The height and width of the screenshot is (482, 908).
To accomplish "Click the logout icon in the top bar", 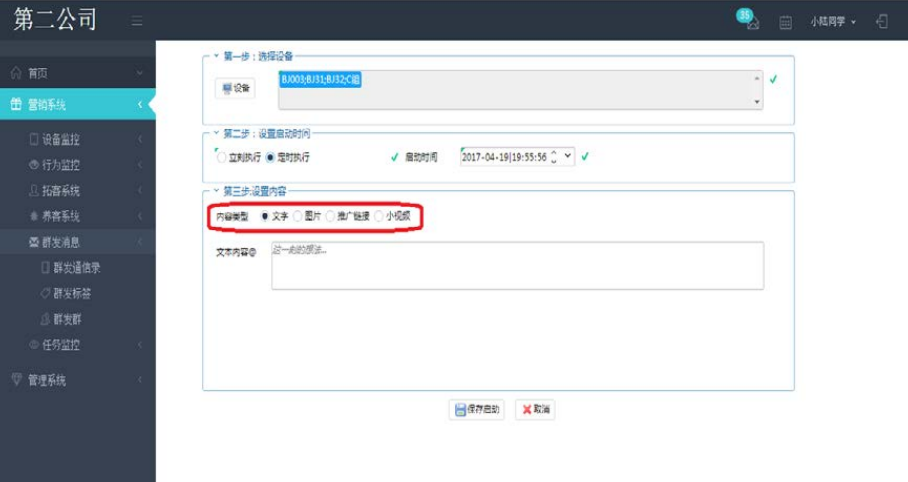I will [x=882, y=21].
